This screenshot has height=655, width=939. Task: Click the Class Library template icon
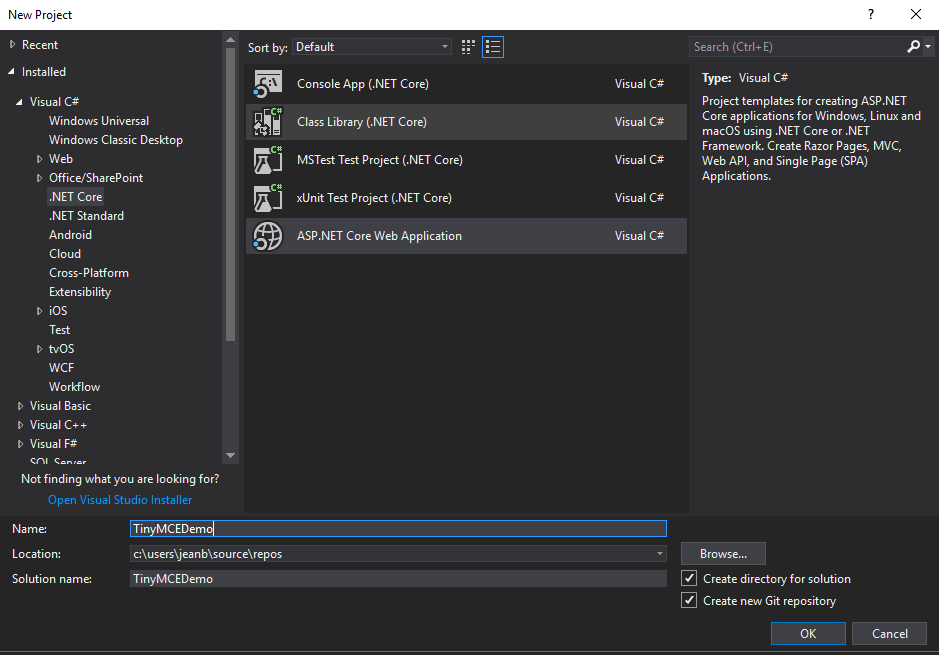pos(268,121)
